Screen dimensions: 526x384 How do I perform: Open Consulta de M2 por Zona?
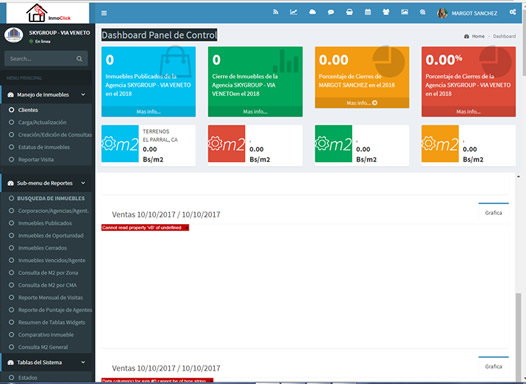tap(48, 273)
